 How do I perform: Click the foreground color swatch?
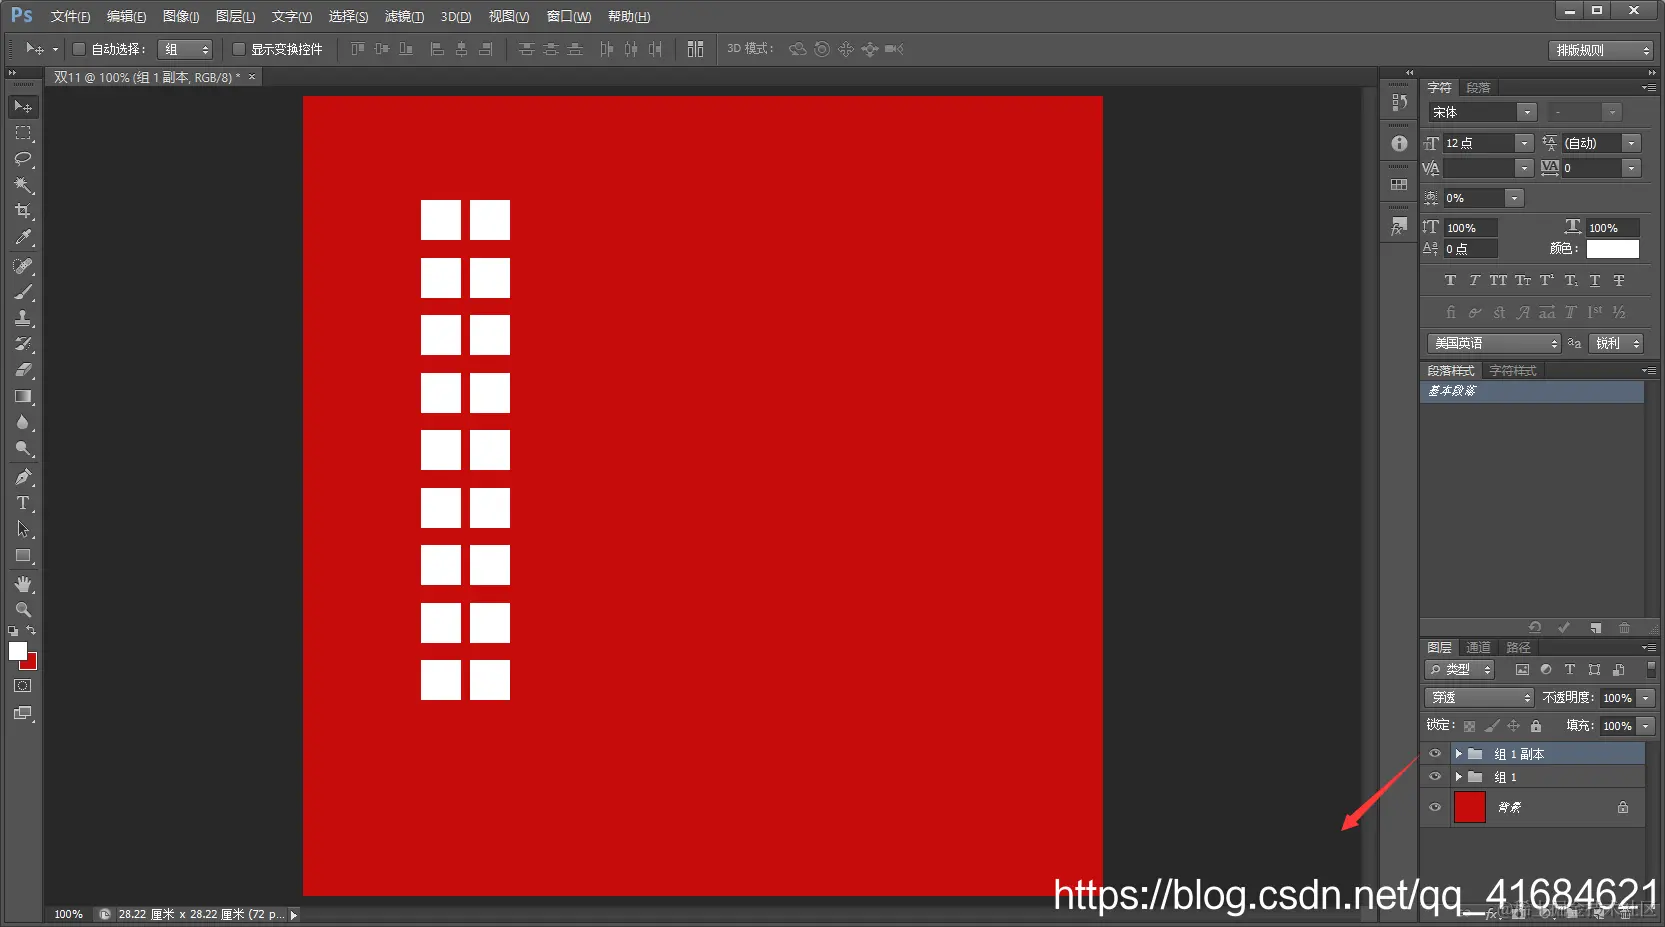pos(16,650)
